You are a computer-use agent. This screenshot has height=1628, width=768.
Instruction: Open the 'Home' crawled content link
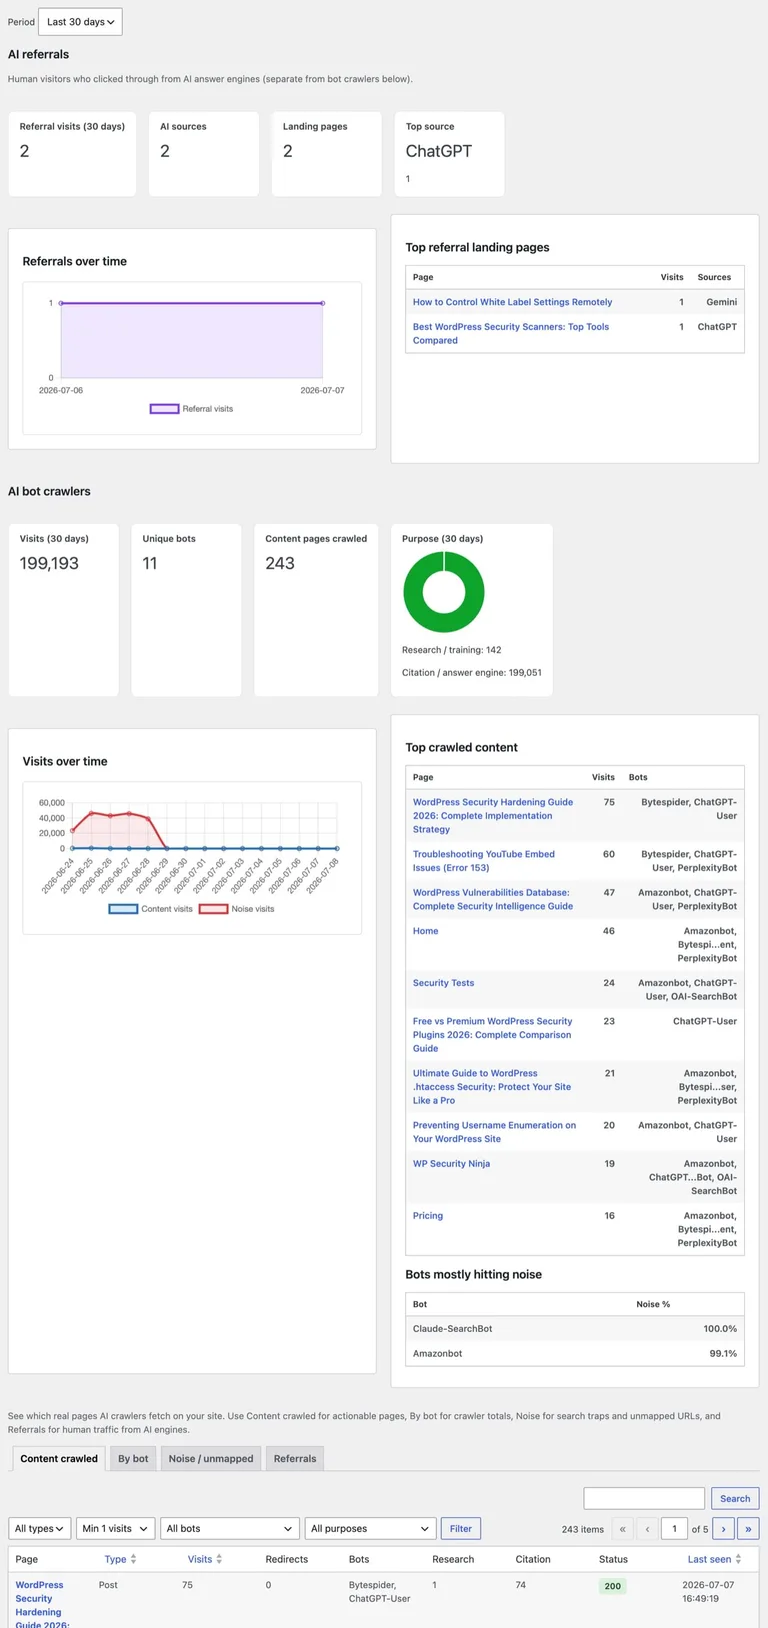426,931
